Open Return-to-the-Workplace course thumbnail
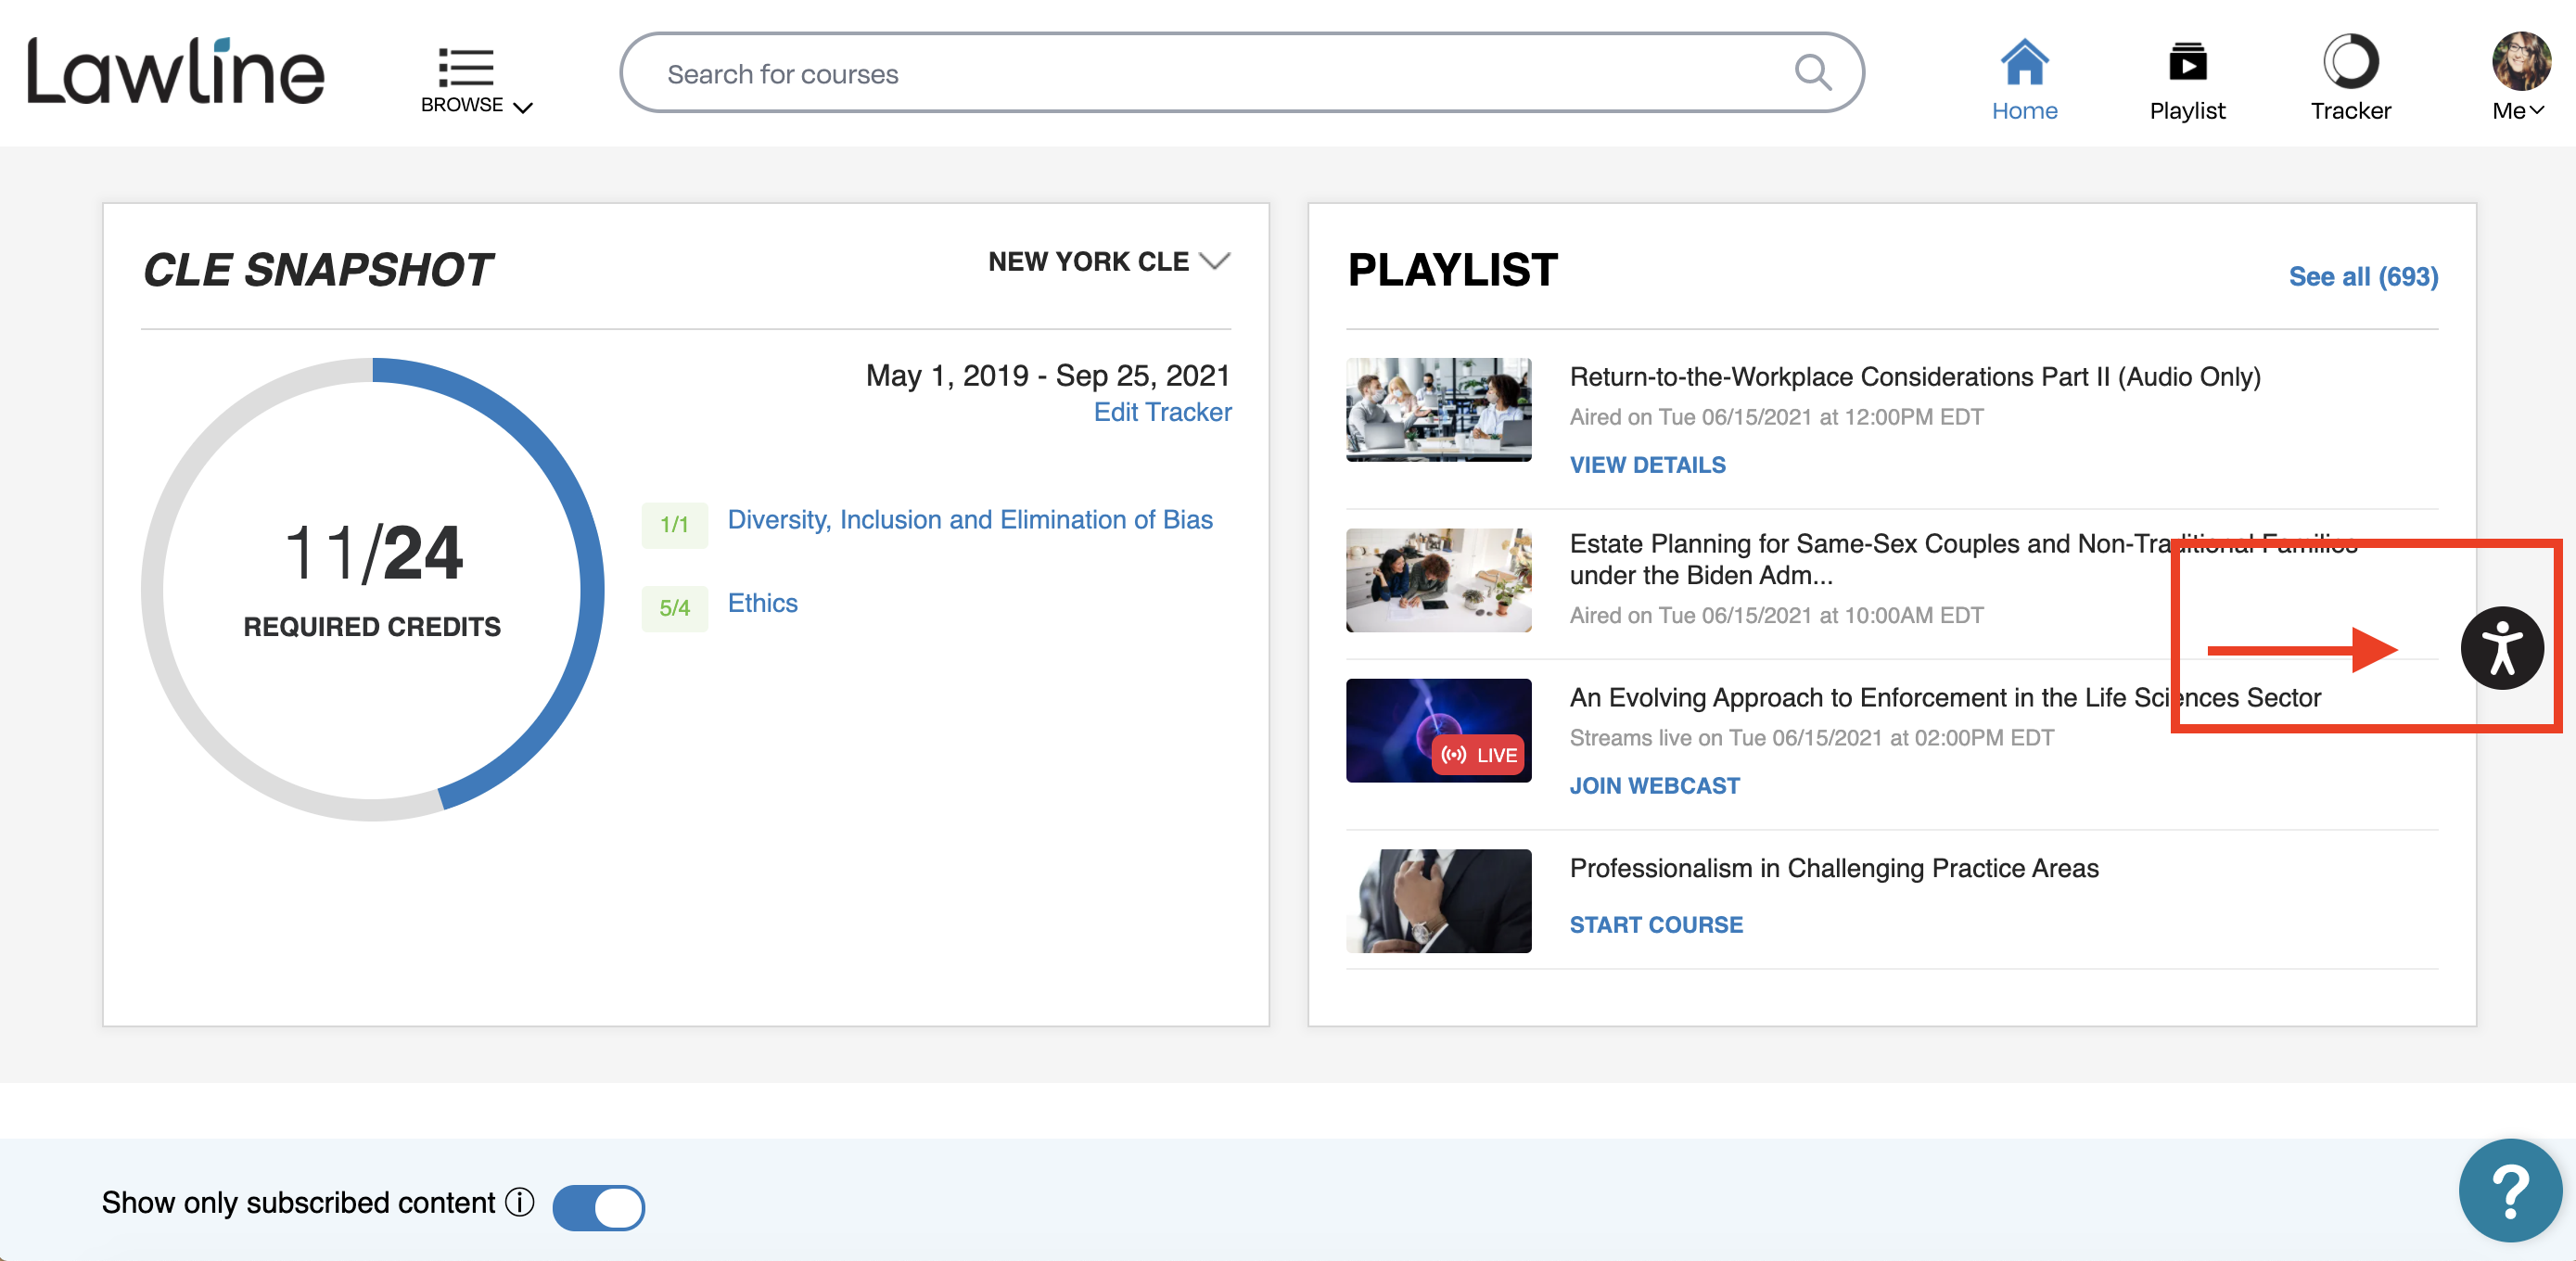Image resolution: width=2576 pixels, height=1261 pixels. tap(1438, 409)
